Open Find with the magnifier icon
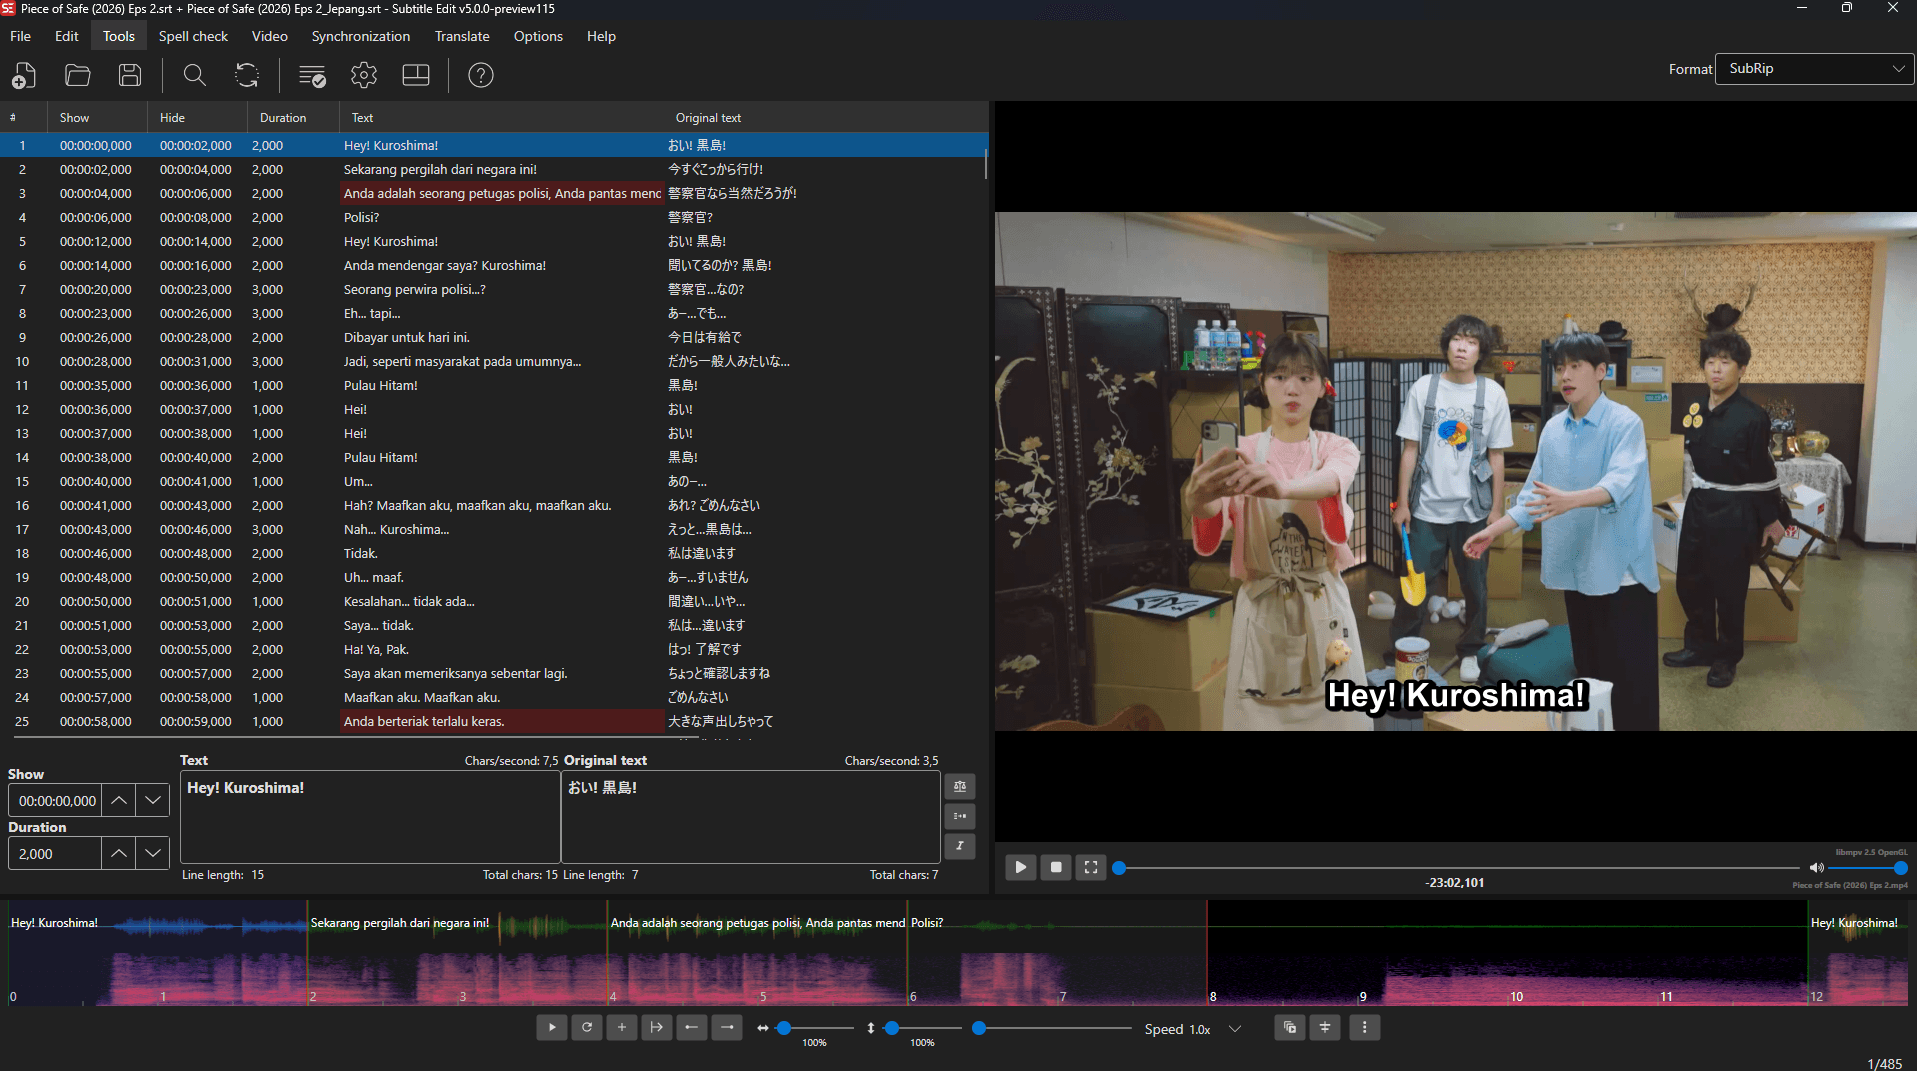 [195, 75]
